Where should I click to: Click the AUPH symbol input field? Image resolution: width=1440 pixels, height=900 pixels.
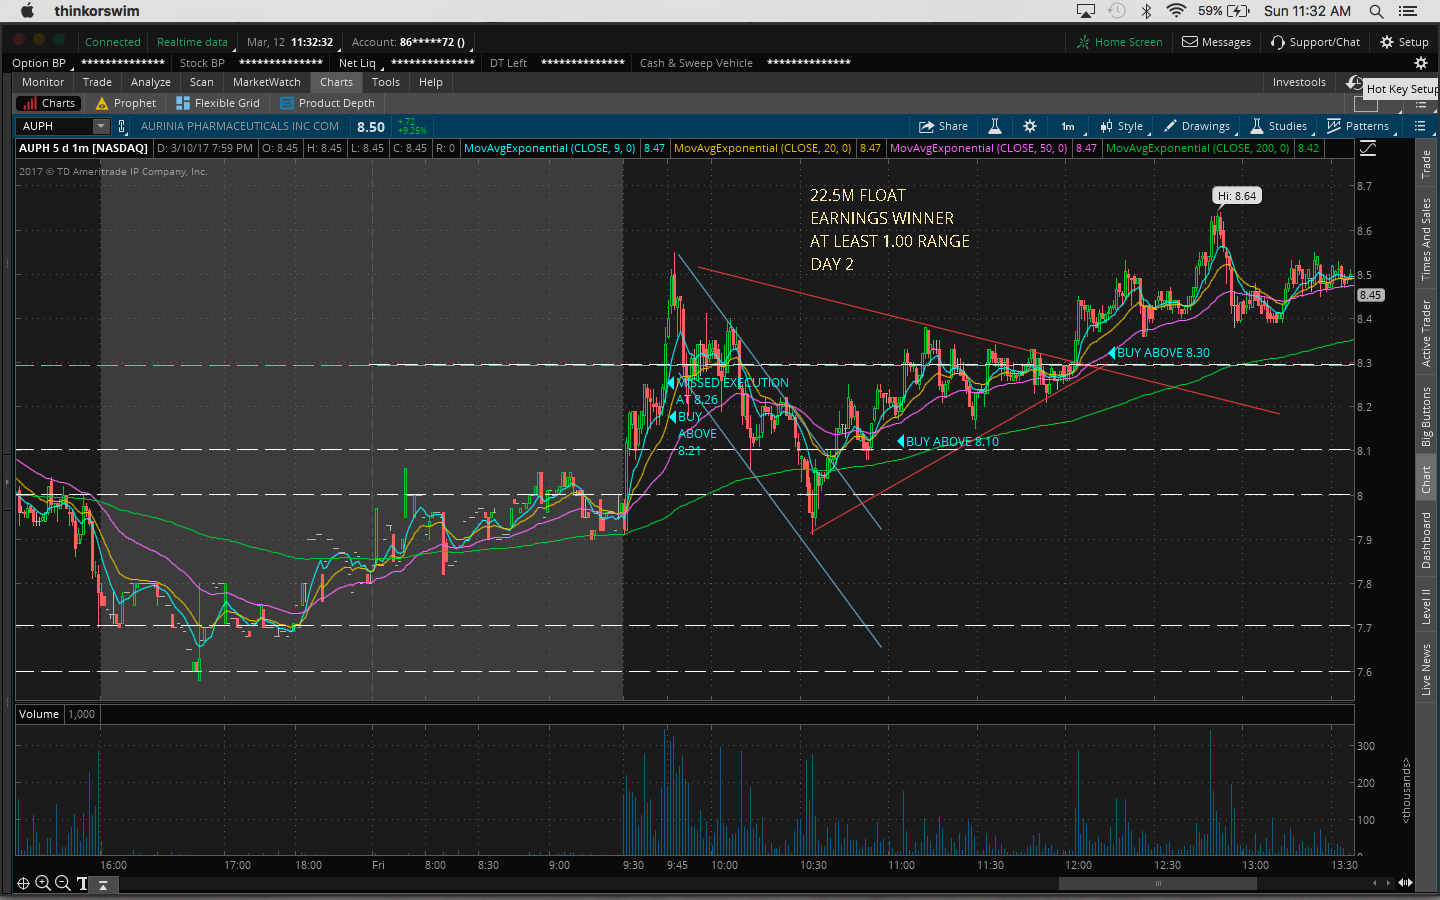coord(56,126)
